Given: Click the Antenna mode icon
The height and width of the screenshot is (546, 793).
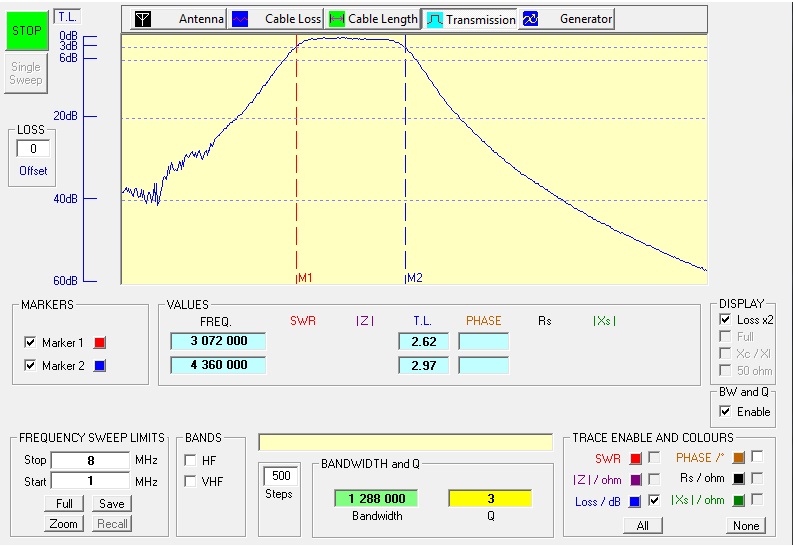Looking at the screenshot, I should pos(144,19).
